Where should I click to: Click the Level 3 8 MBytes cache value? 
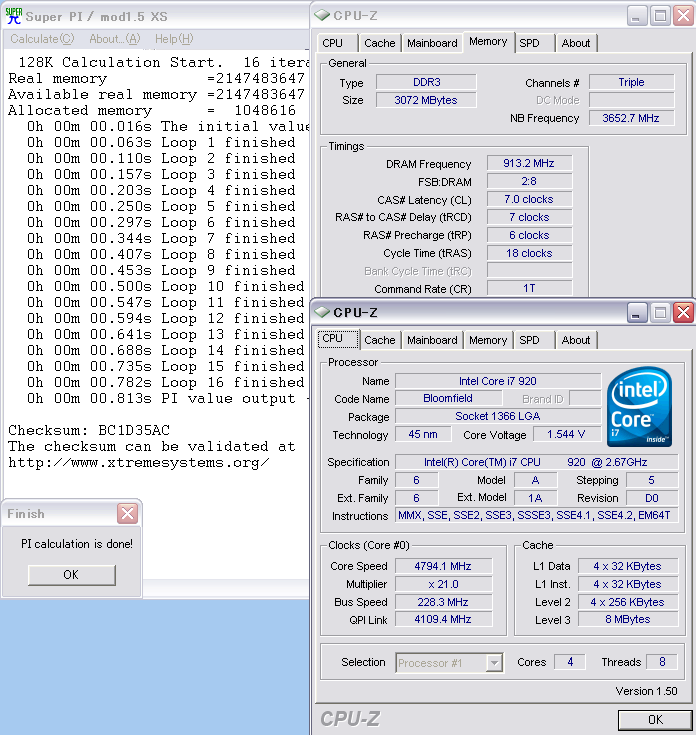click(x=628, y=619)
